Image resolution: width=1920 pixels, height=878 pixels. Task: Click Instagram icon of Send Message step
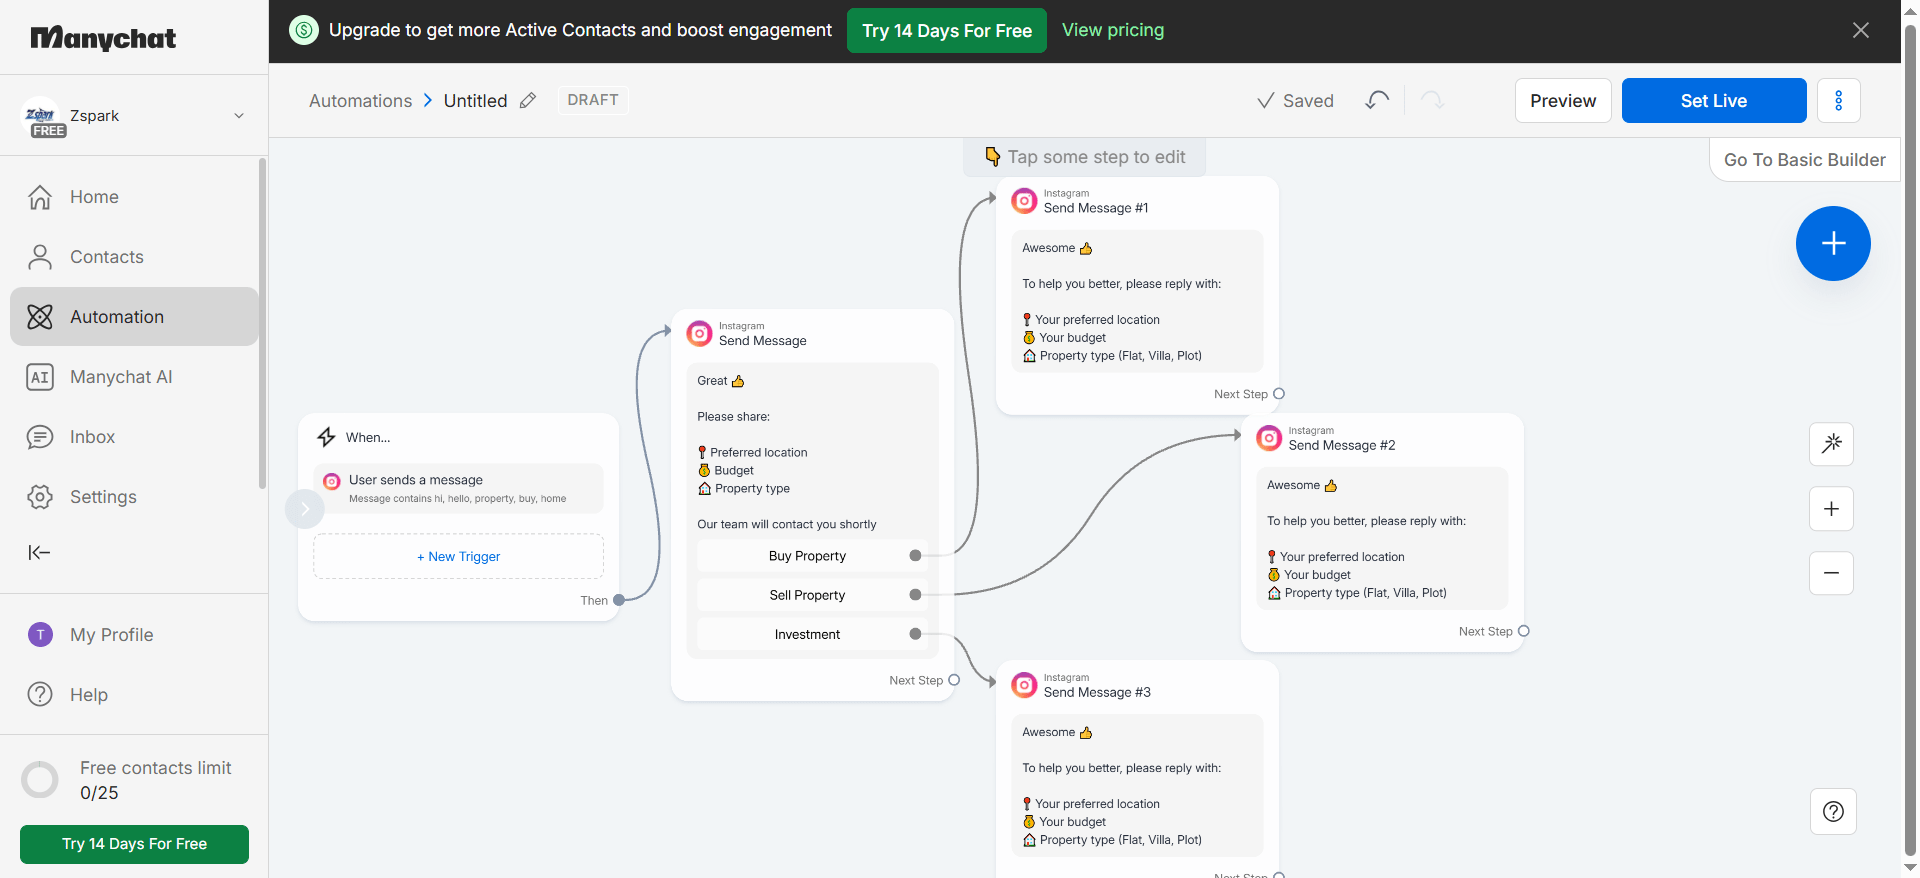(x=699, y=333)
